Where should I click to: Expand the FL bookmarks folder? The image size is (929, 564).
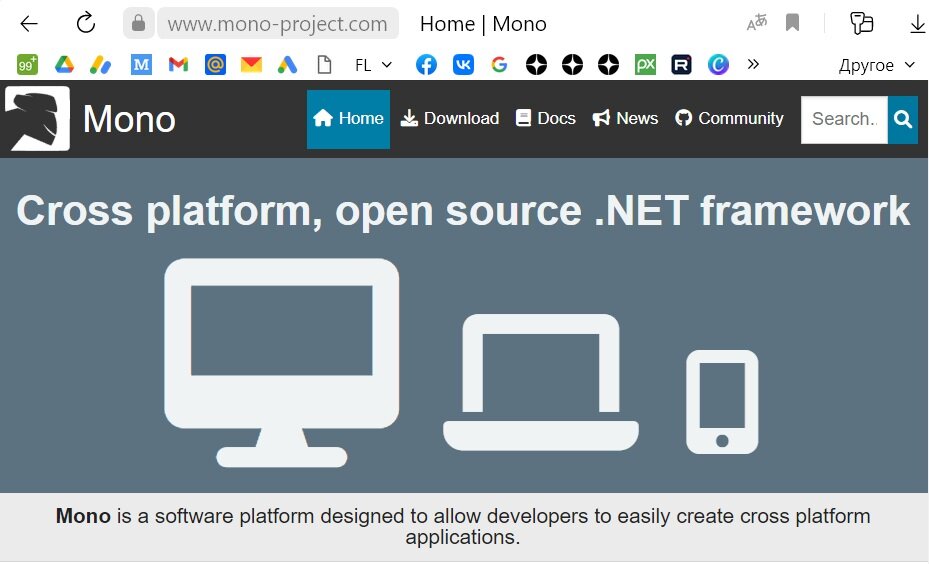373,65
